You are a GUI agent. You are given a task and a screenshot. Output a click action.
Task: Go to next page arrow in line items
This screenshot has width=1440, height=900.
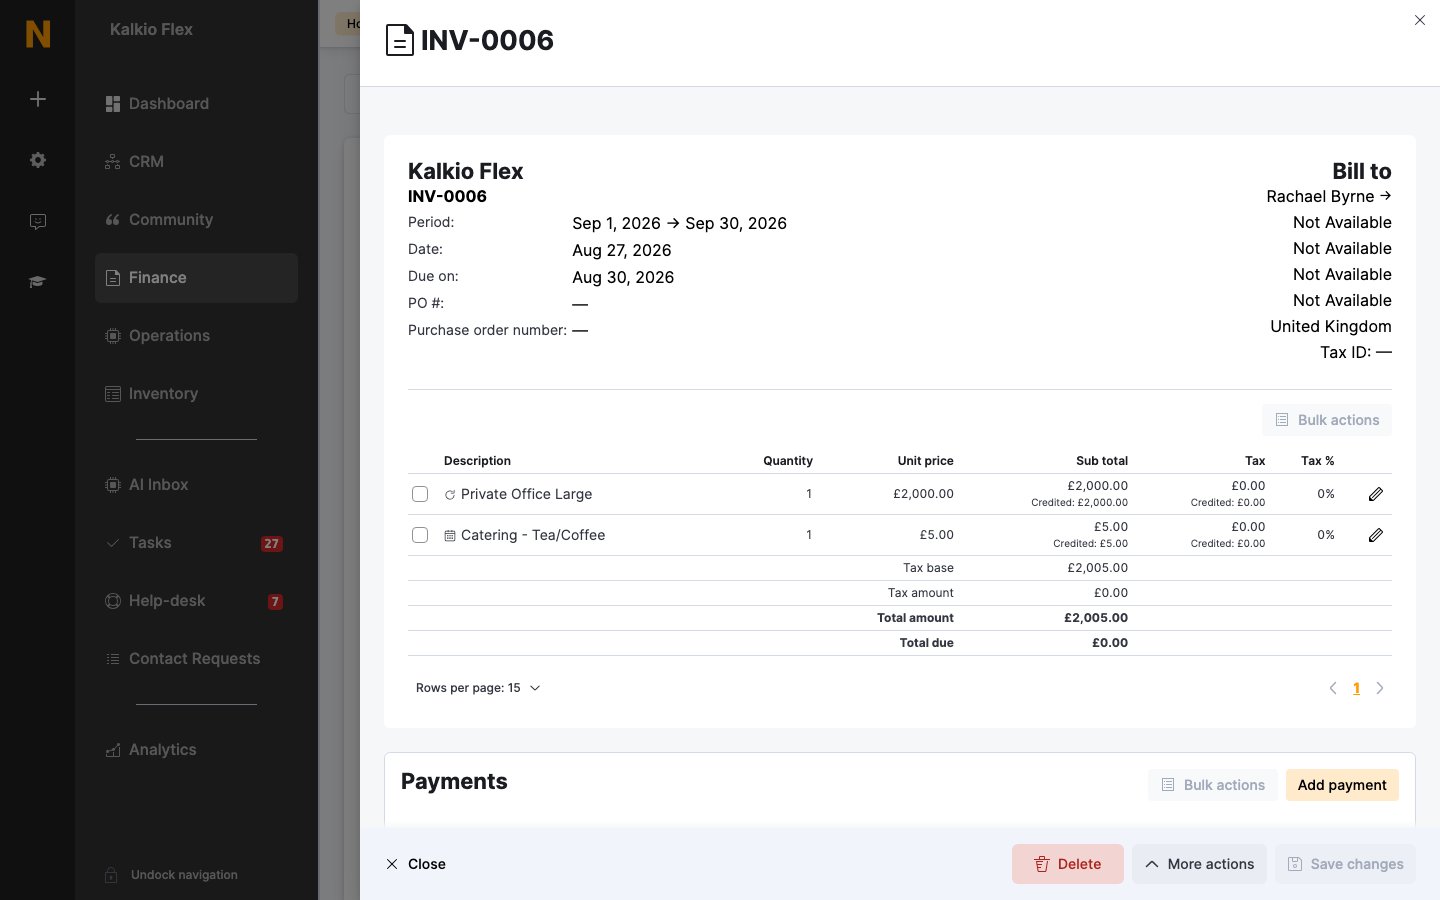point(1380,688)
